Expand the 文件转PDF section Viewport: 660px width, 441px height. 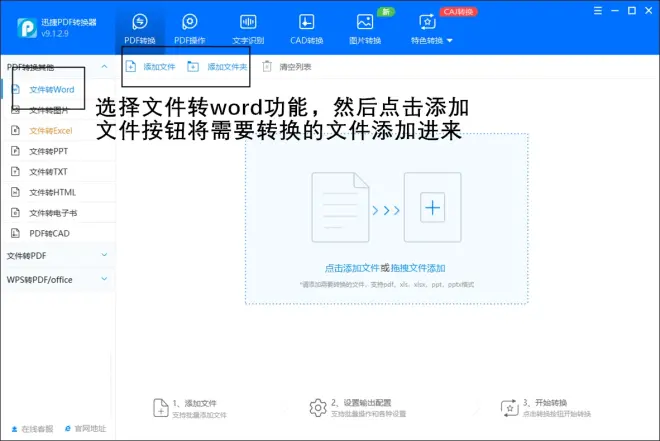point(104,255)
